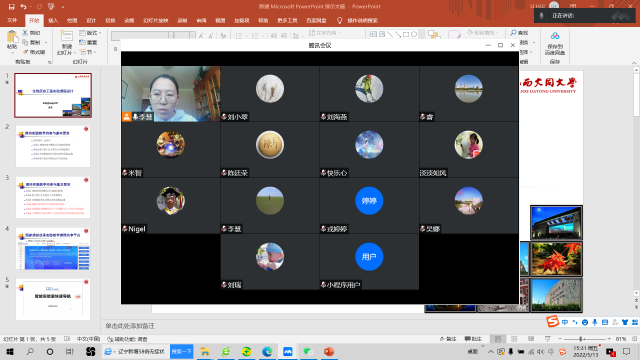
Task: Click the zoom in plus button
Action: point(609,339)
